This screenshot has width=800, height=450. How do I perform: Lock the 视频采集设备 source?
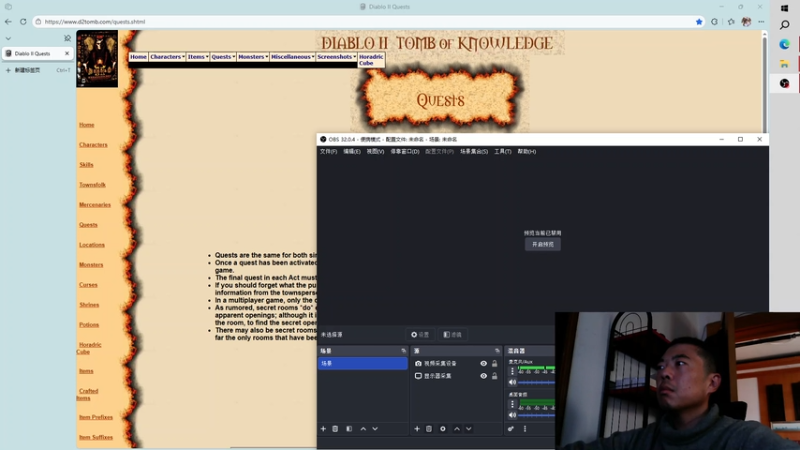494,364
